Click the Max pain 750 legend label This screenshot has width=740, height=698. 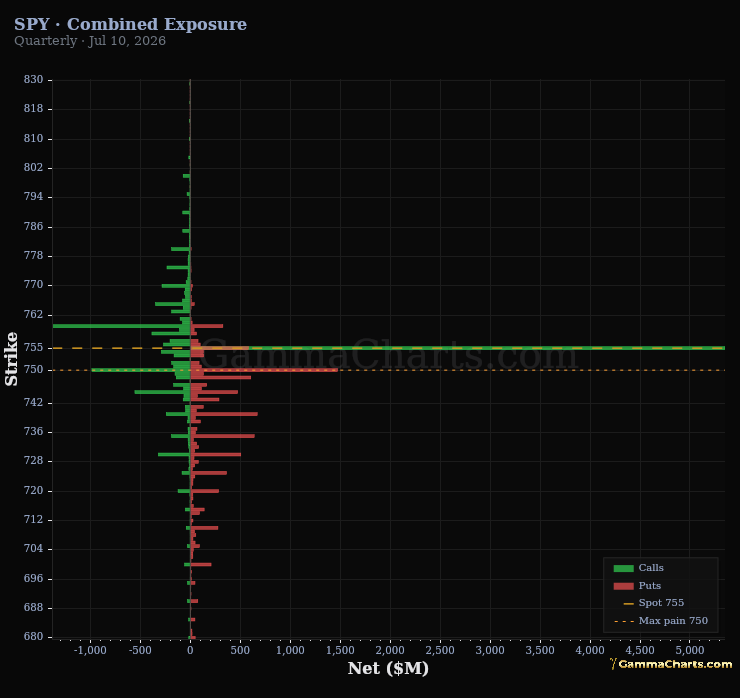pos(673,621)
